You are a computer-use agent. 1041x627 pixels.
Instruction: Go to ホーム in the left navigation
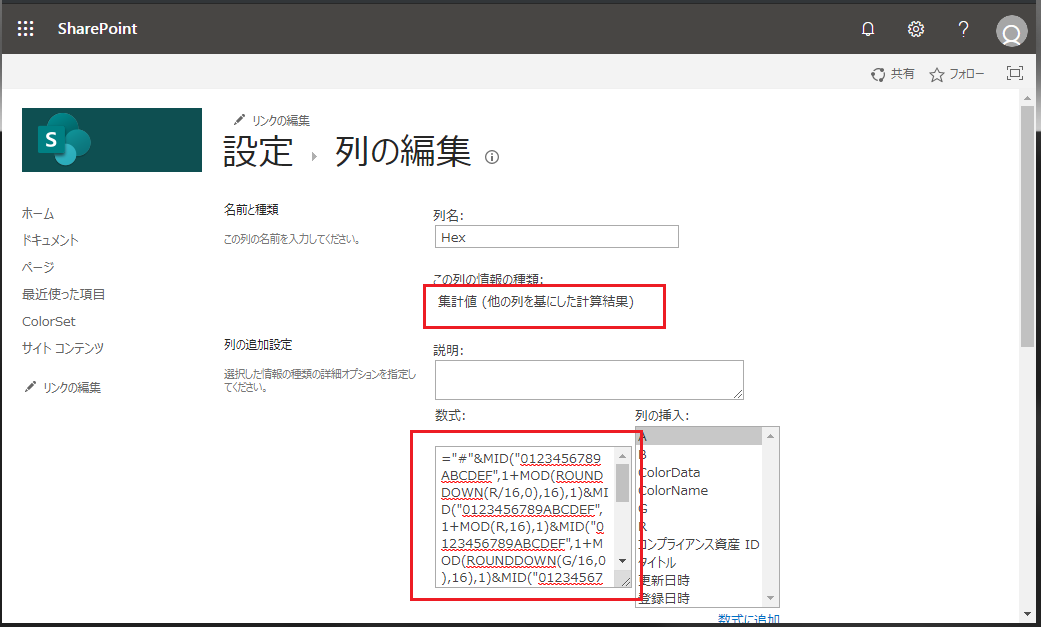(38, 214)
